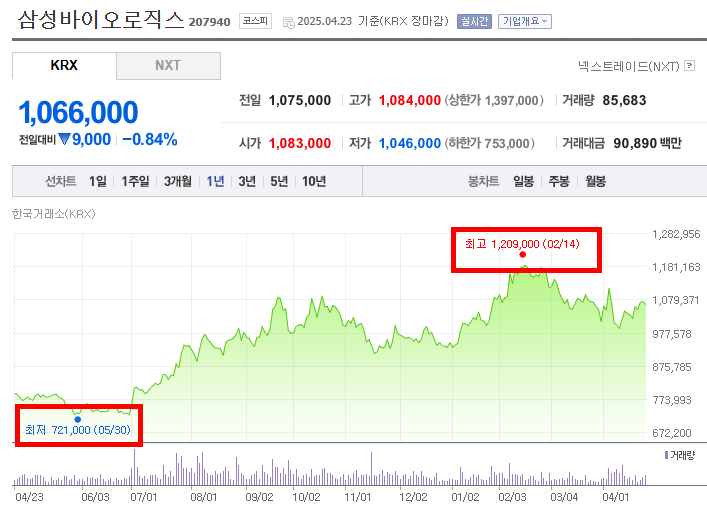The image size is (707, 518).
Task: Switch to 주봉 candle chart
Action: coord(559,181)
